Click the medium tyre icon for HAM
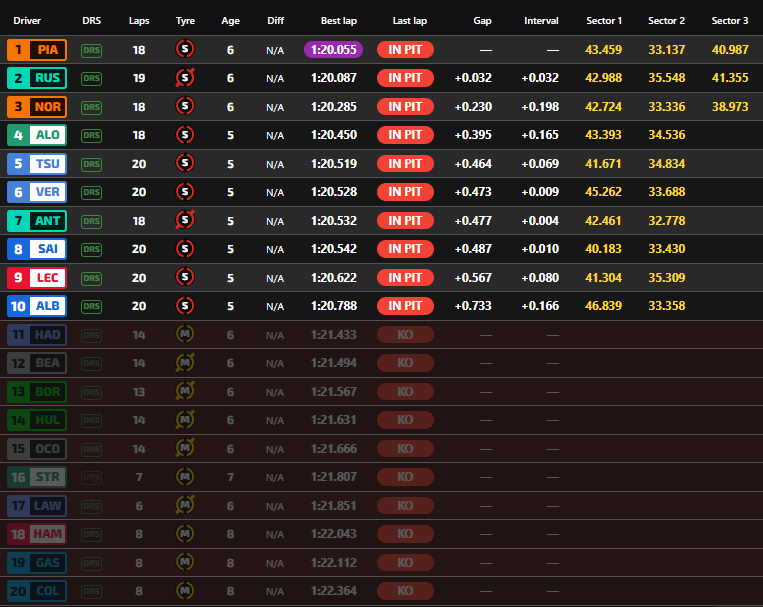 tap(185, 534)
